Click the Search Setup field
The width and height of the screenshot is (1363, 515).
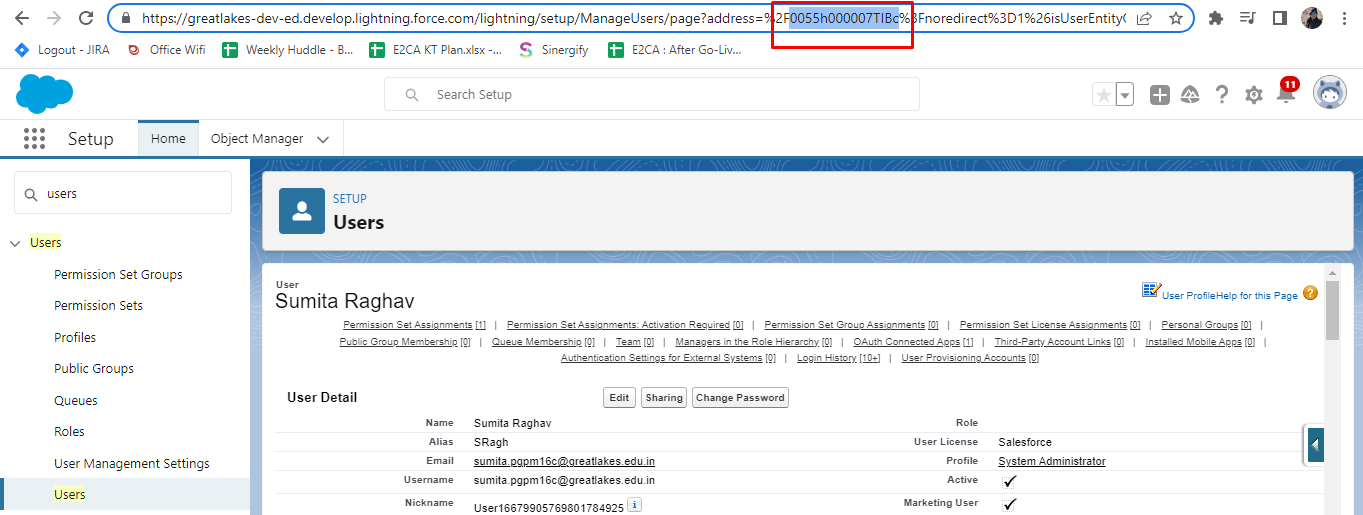[651, 94]
